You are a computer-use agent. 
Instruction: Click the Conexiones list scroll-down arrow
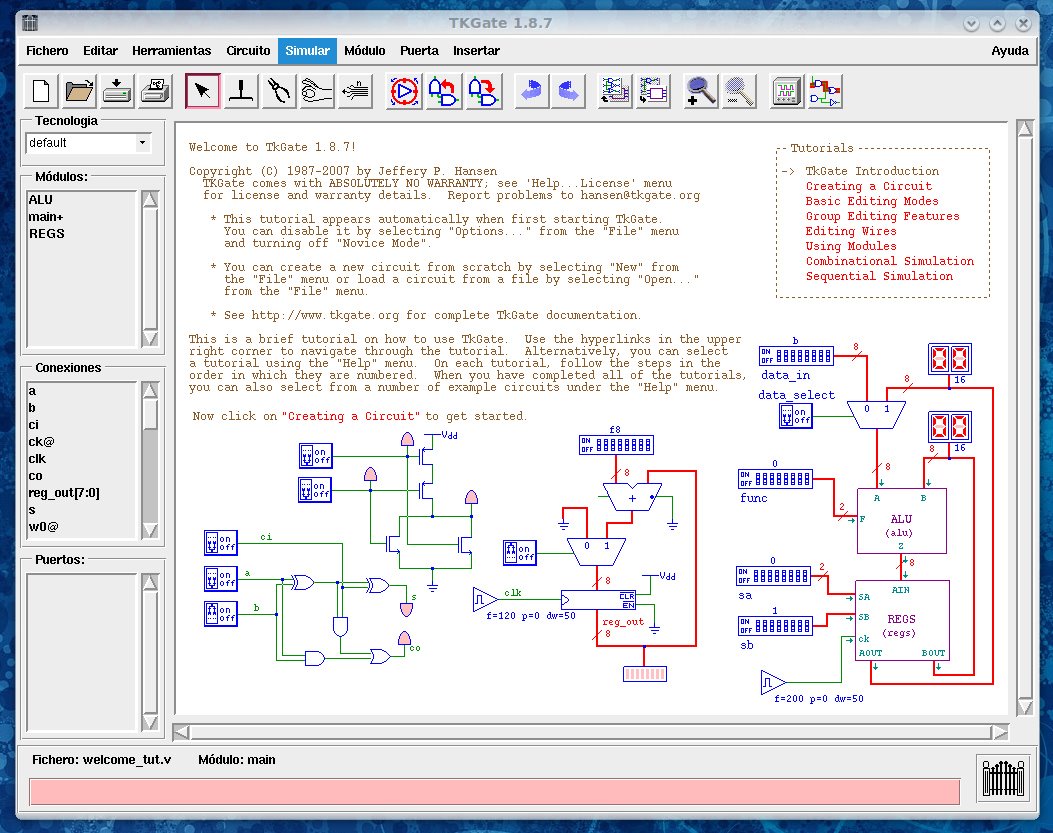tap(150, 530)
